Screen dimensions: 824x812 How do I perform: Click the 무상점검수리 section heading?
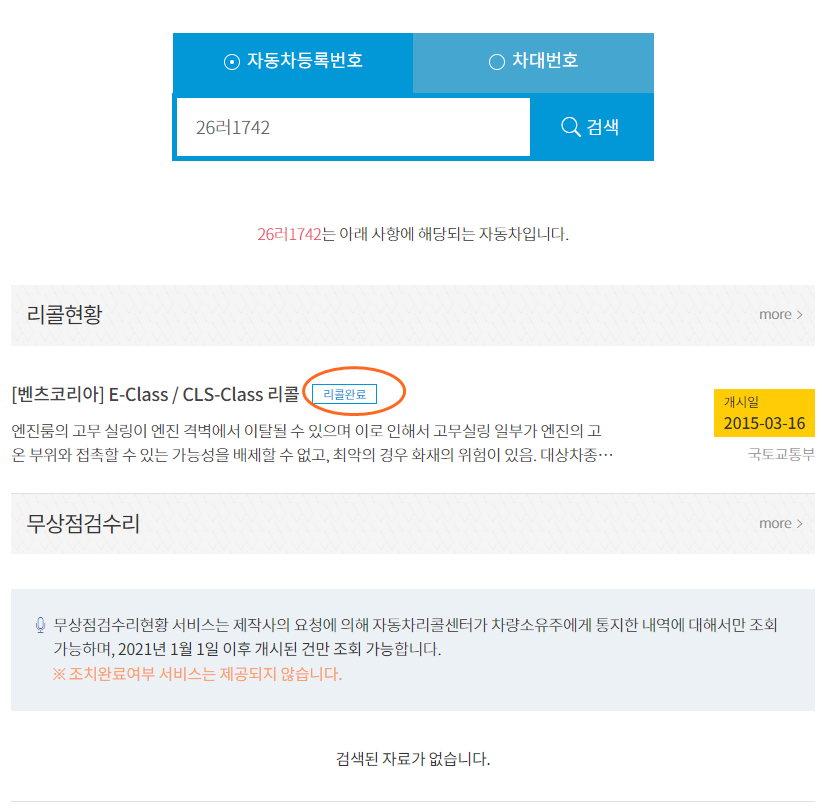coord(83,523)
